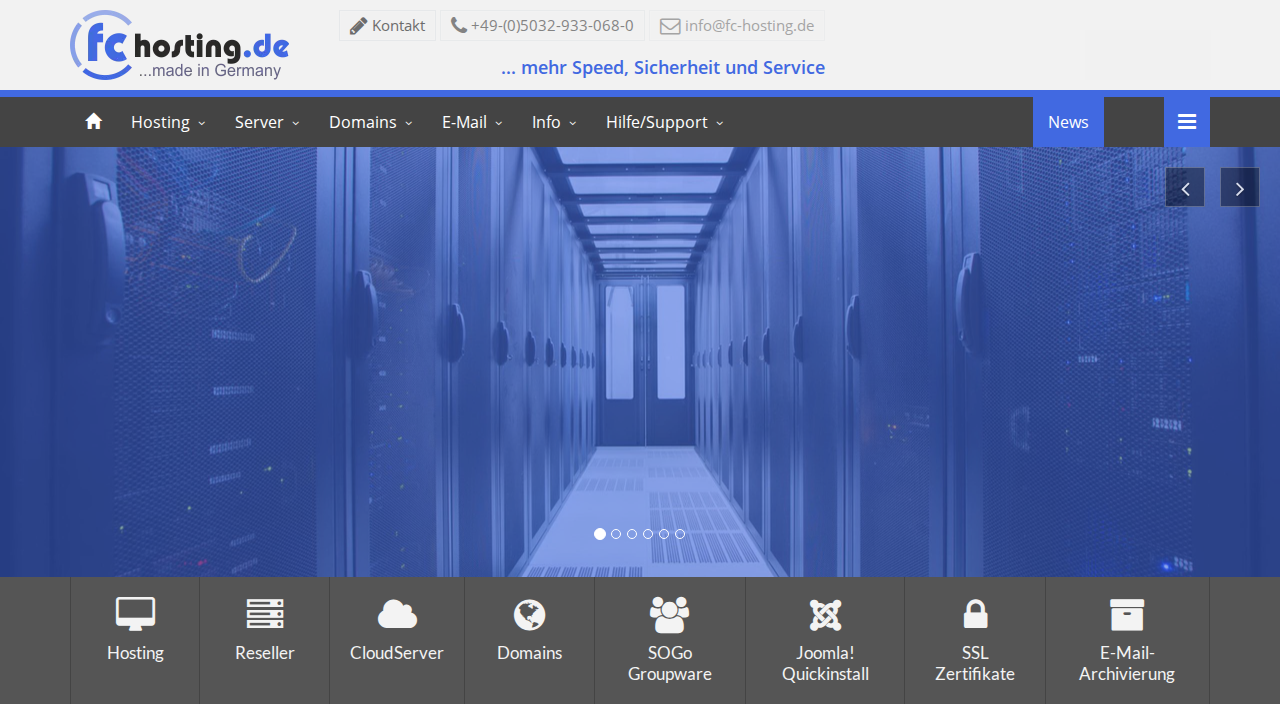
Task: Click the group icon above SOGo Groupware
Action: (x=670, y=614)
